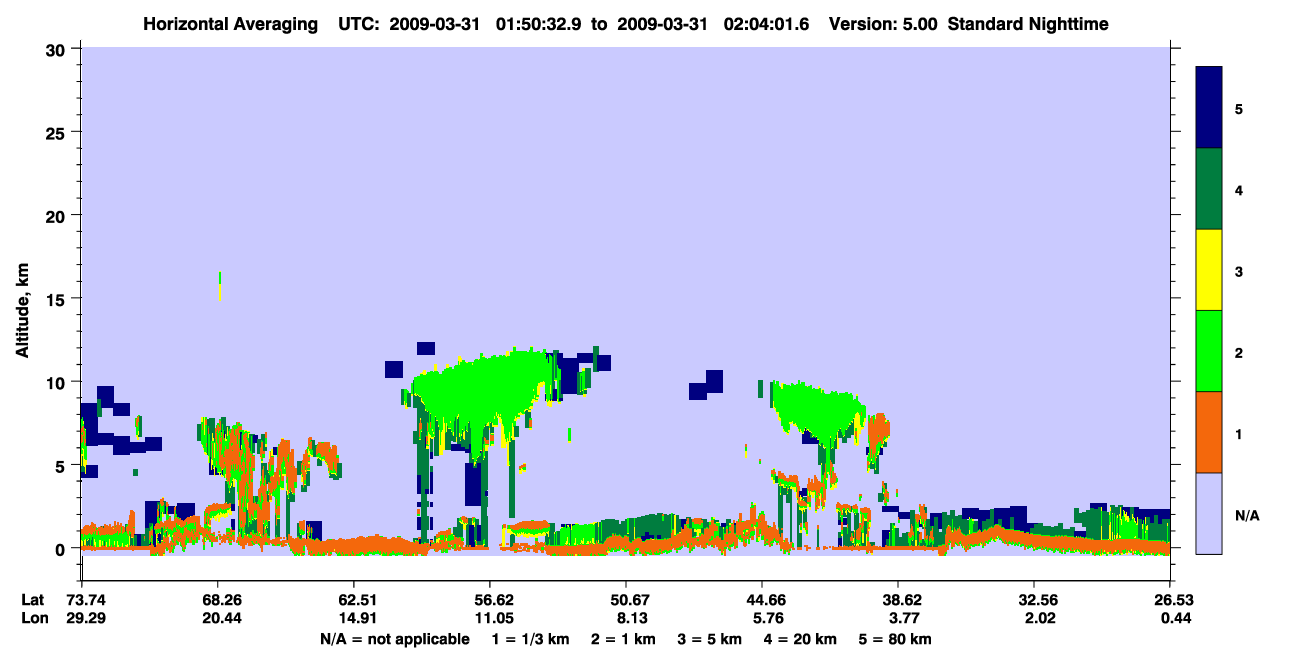Click the '2 = 1 km' legend text
This screenshot has height=667, width=1300.
click(624, 639)
